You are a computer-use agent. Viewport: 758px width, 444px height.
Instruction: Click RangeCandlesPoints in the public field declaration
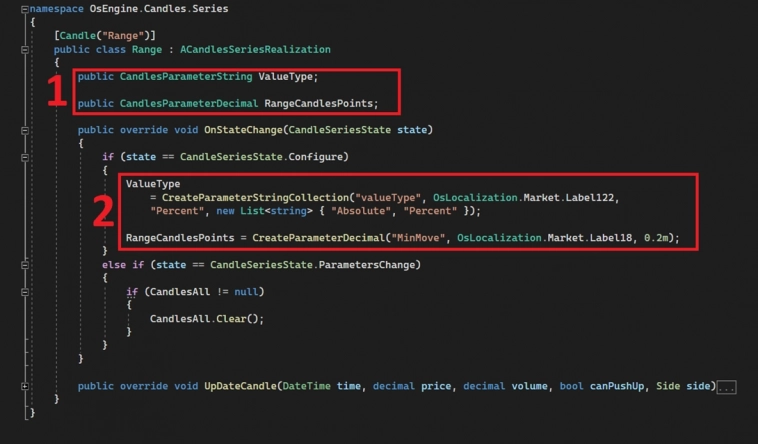[319, 104]
